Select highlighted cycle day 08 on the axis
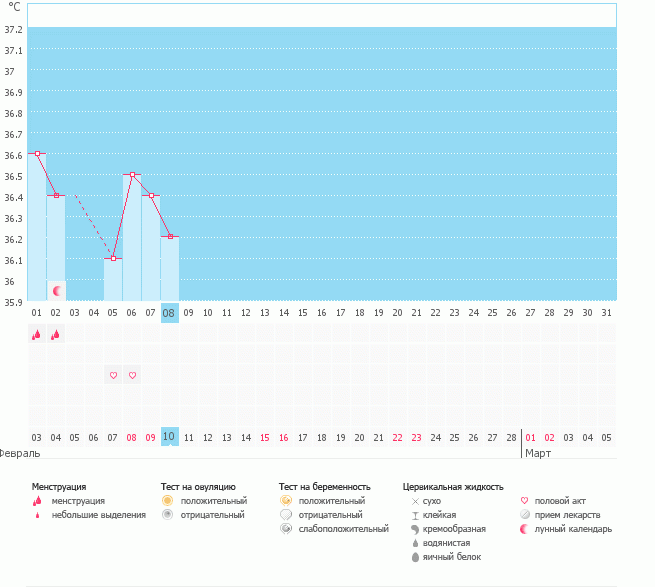The width and height of the screenshot is (655, 587). (x=170, y=312)
